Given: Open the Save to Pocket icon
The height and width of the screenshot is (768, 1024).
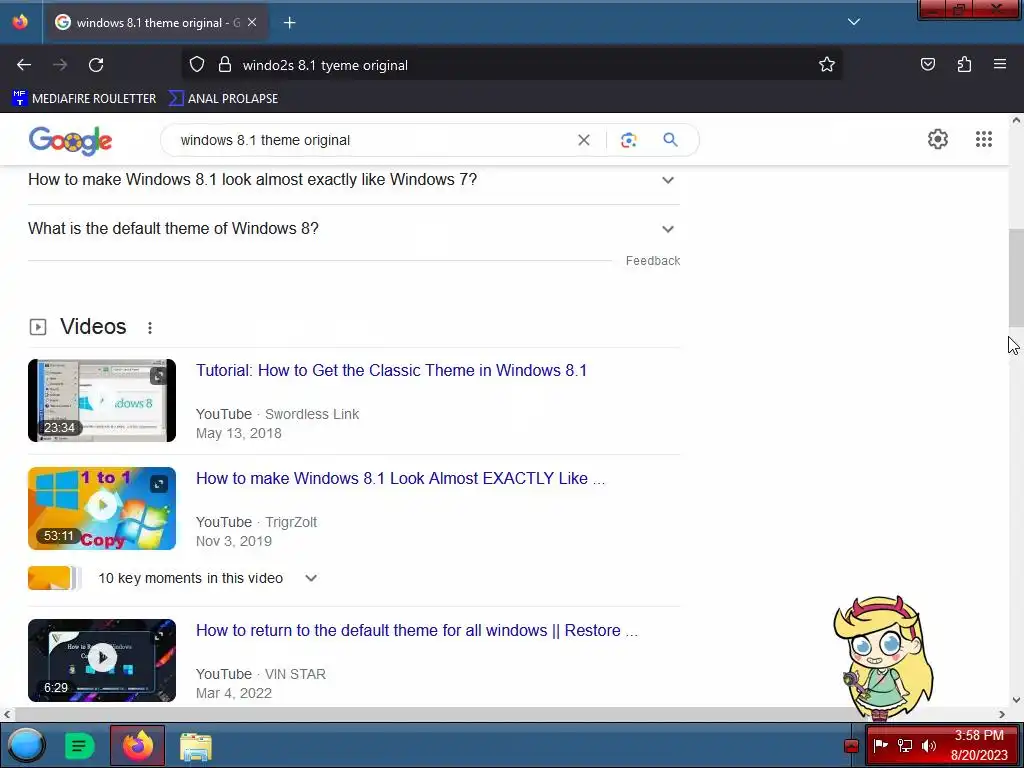Looking at the screenshot, I should (928, 64).
